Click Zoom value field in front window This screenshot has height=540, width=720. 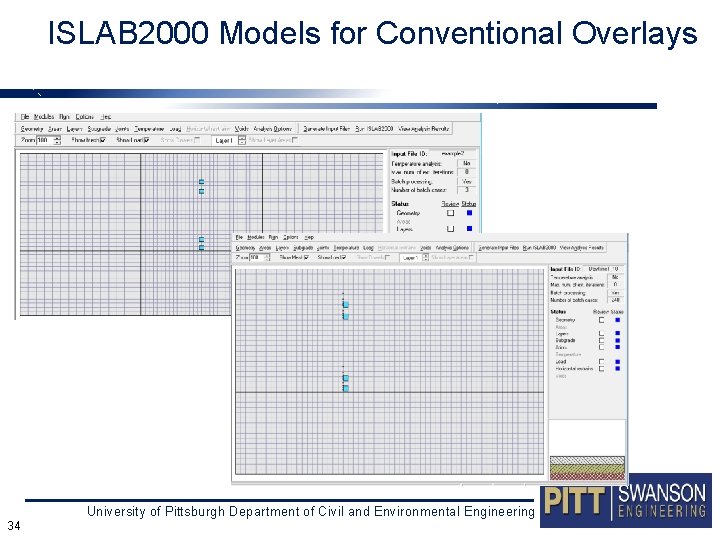tap(257, 258)
